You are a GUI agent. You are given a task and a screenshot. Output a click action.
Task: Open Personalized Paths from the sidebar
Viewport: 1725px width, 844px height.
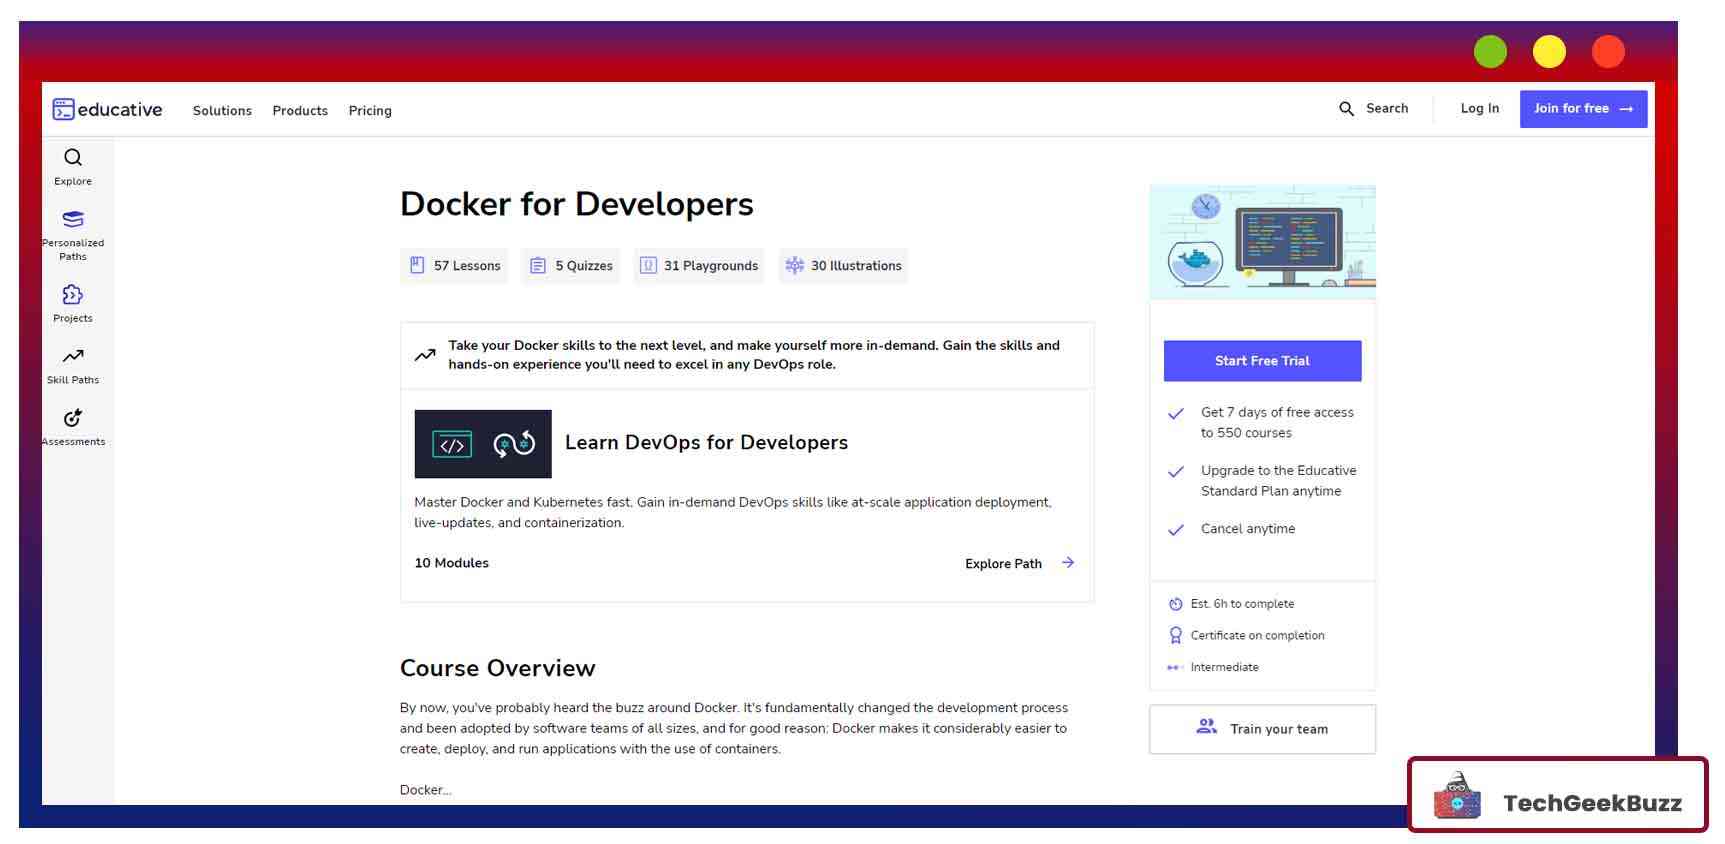click(x=73, y=220)
